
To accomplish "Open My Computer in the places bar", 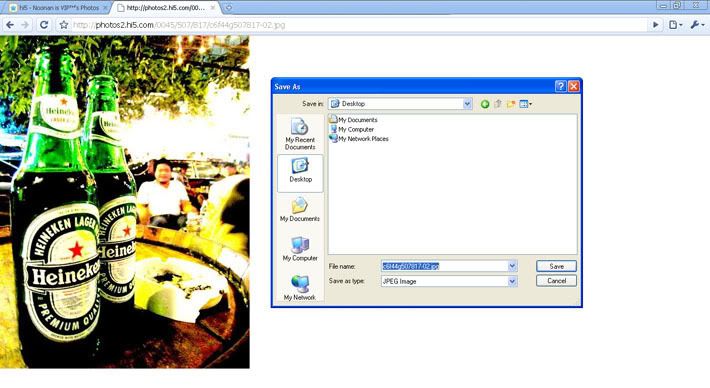I will coord(300,249).
